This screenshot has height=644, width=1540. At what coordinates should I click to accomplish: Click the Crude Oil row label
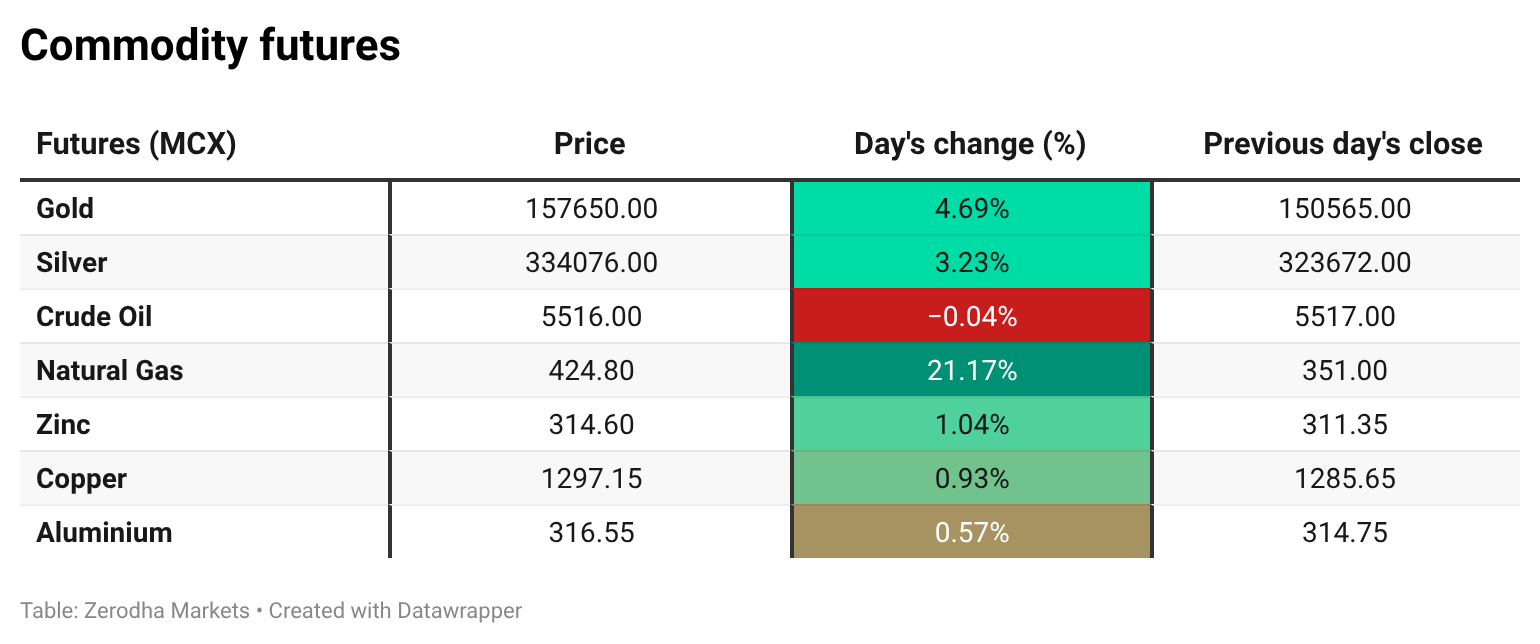tap(94, 317)
